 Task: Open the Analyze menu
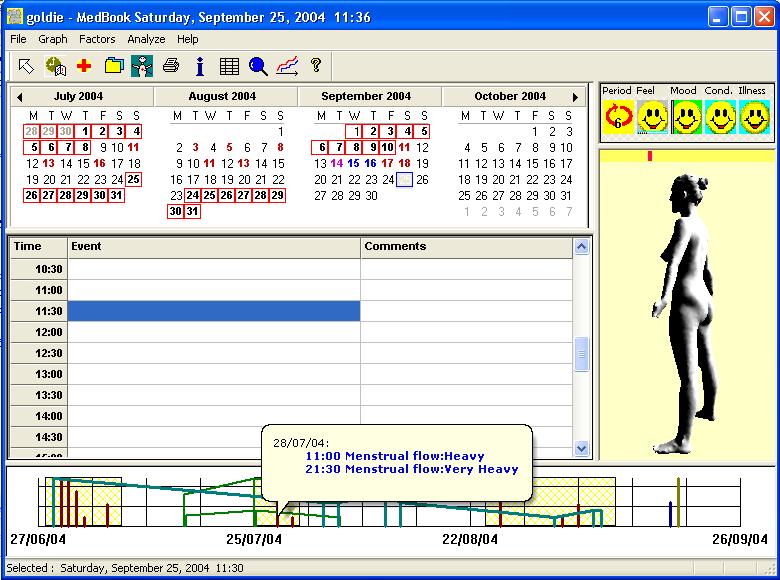pyautogui.click(x=146, y=39)
